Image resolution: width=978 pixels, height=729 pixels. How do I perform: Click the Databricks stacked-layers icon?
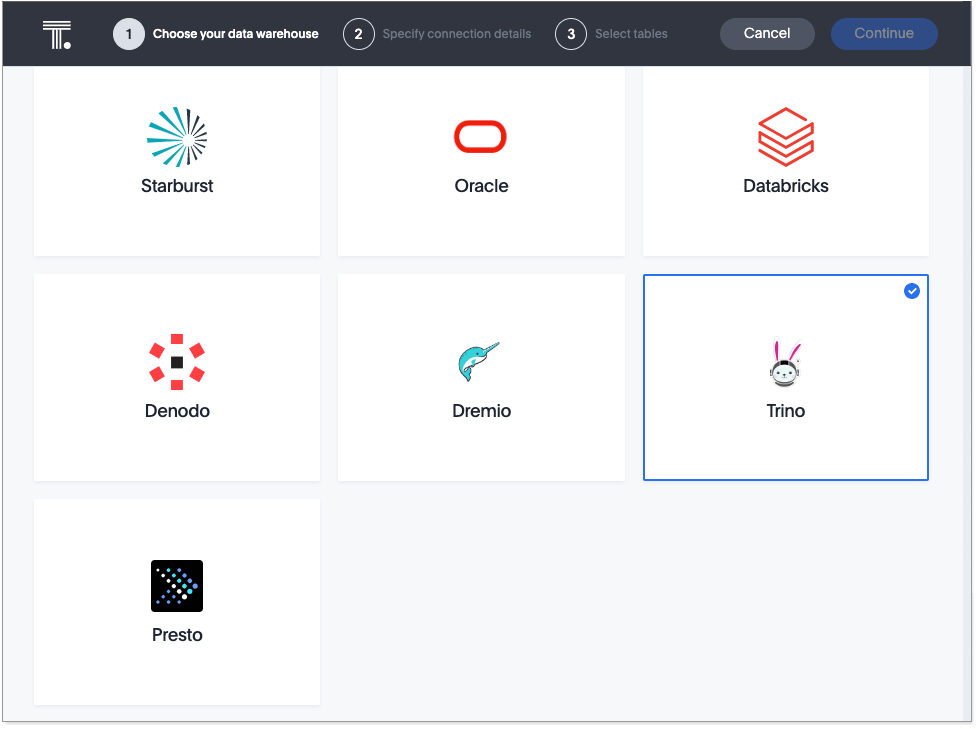click(786, 137)
